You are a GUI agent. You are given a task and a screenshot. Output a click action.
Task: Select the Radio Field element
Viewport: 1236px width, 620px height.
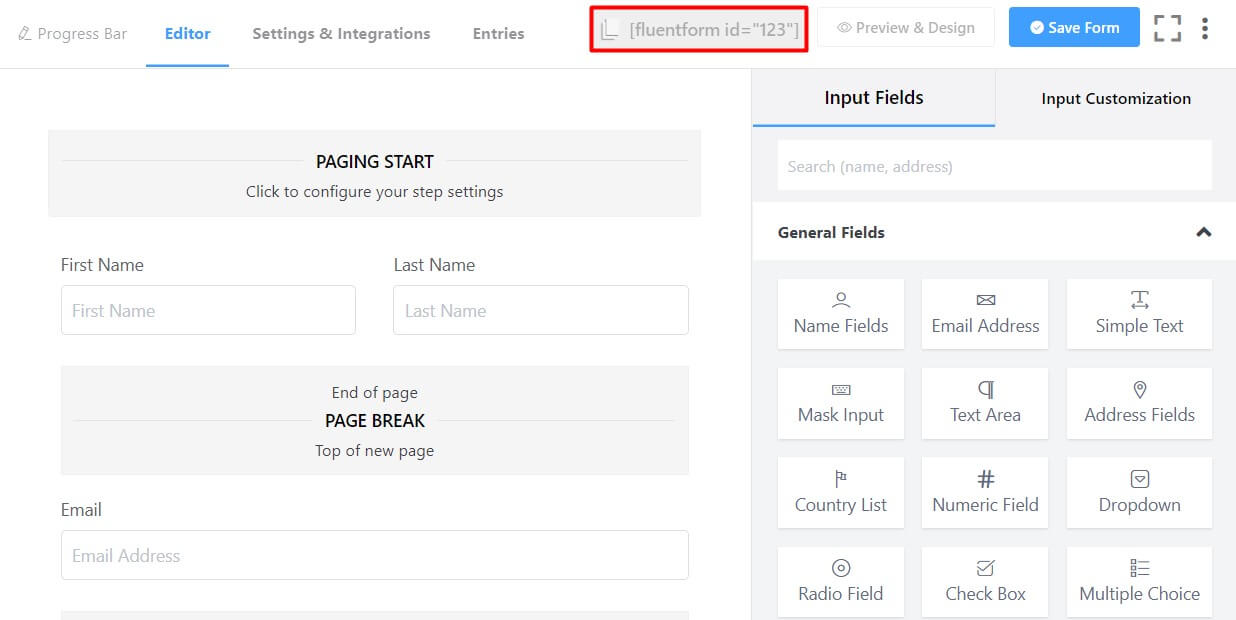(x=840, y=581)
